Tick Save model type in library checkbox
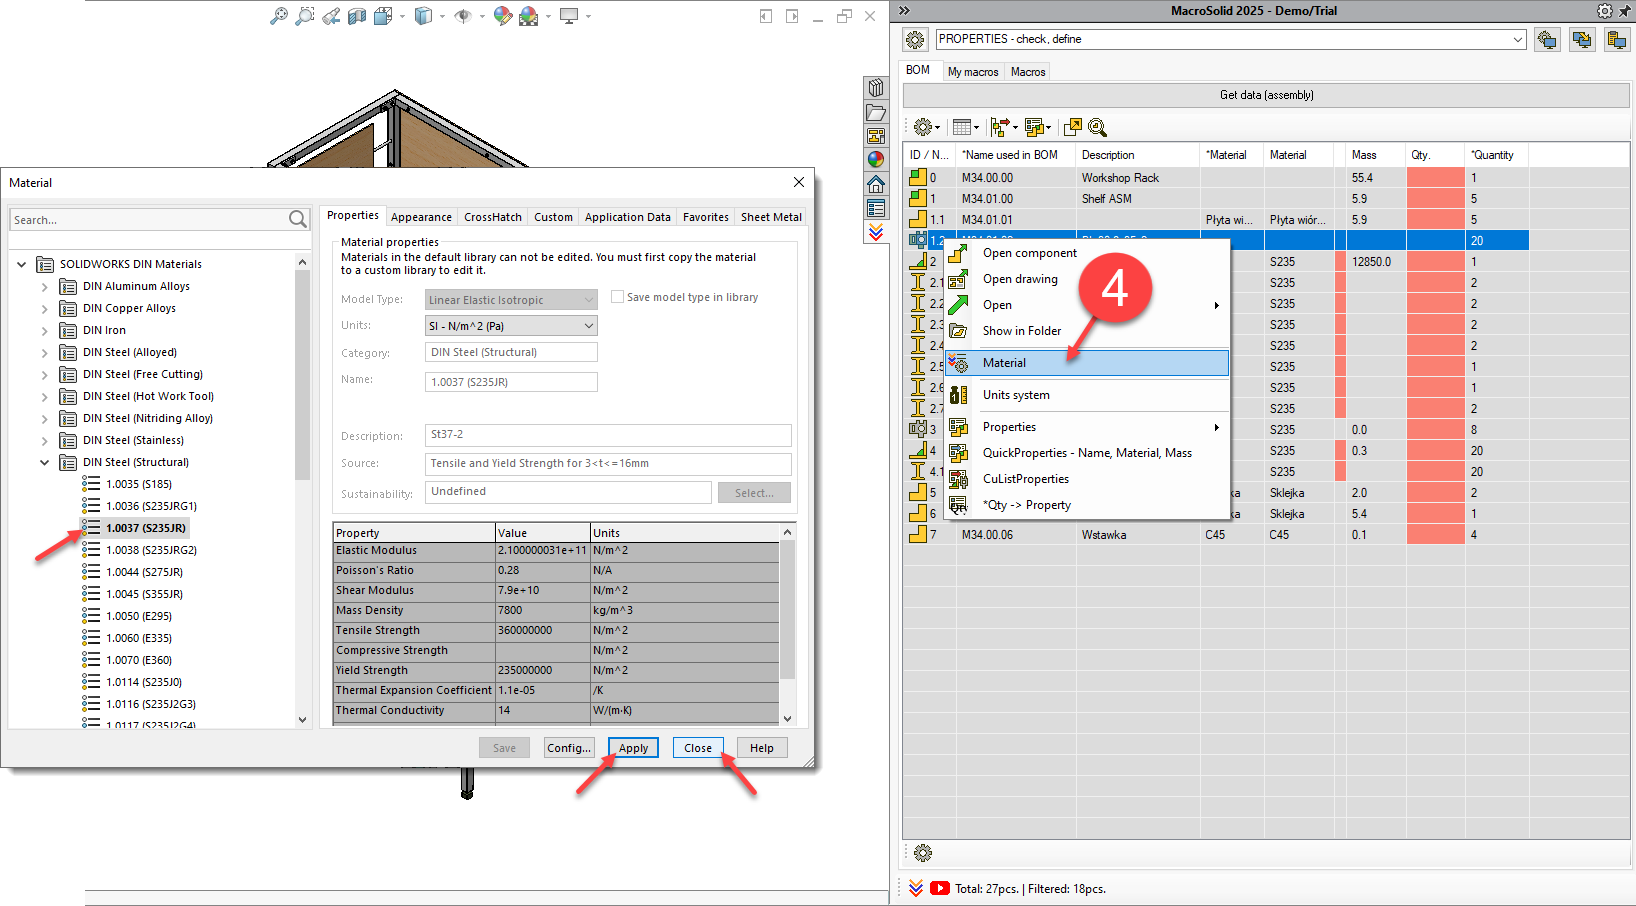The width and height of the screenshot is (1636, 906). click(x=617, y=297)
